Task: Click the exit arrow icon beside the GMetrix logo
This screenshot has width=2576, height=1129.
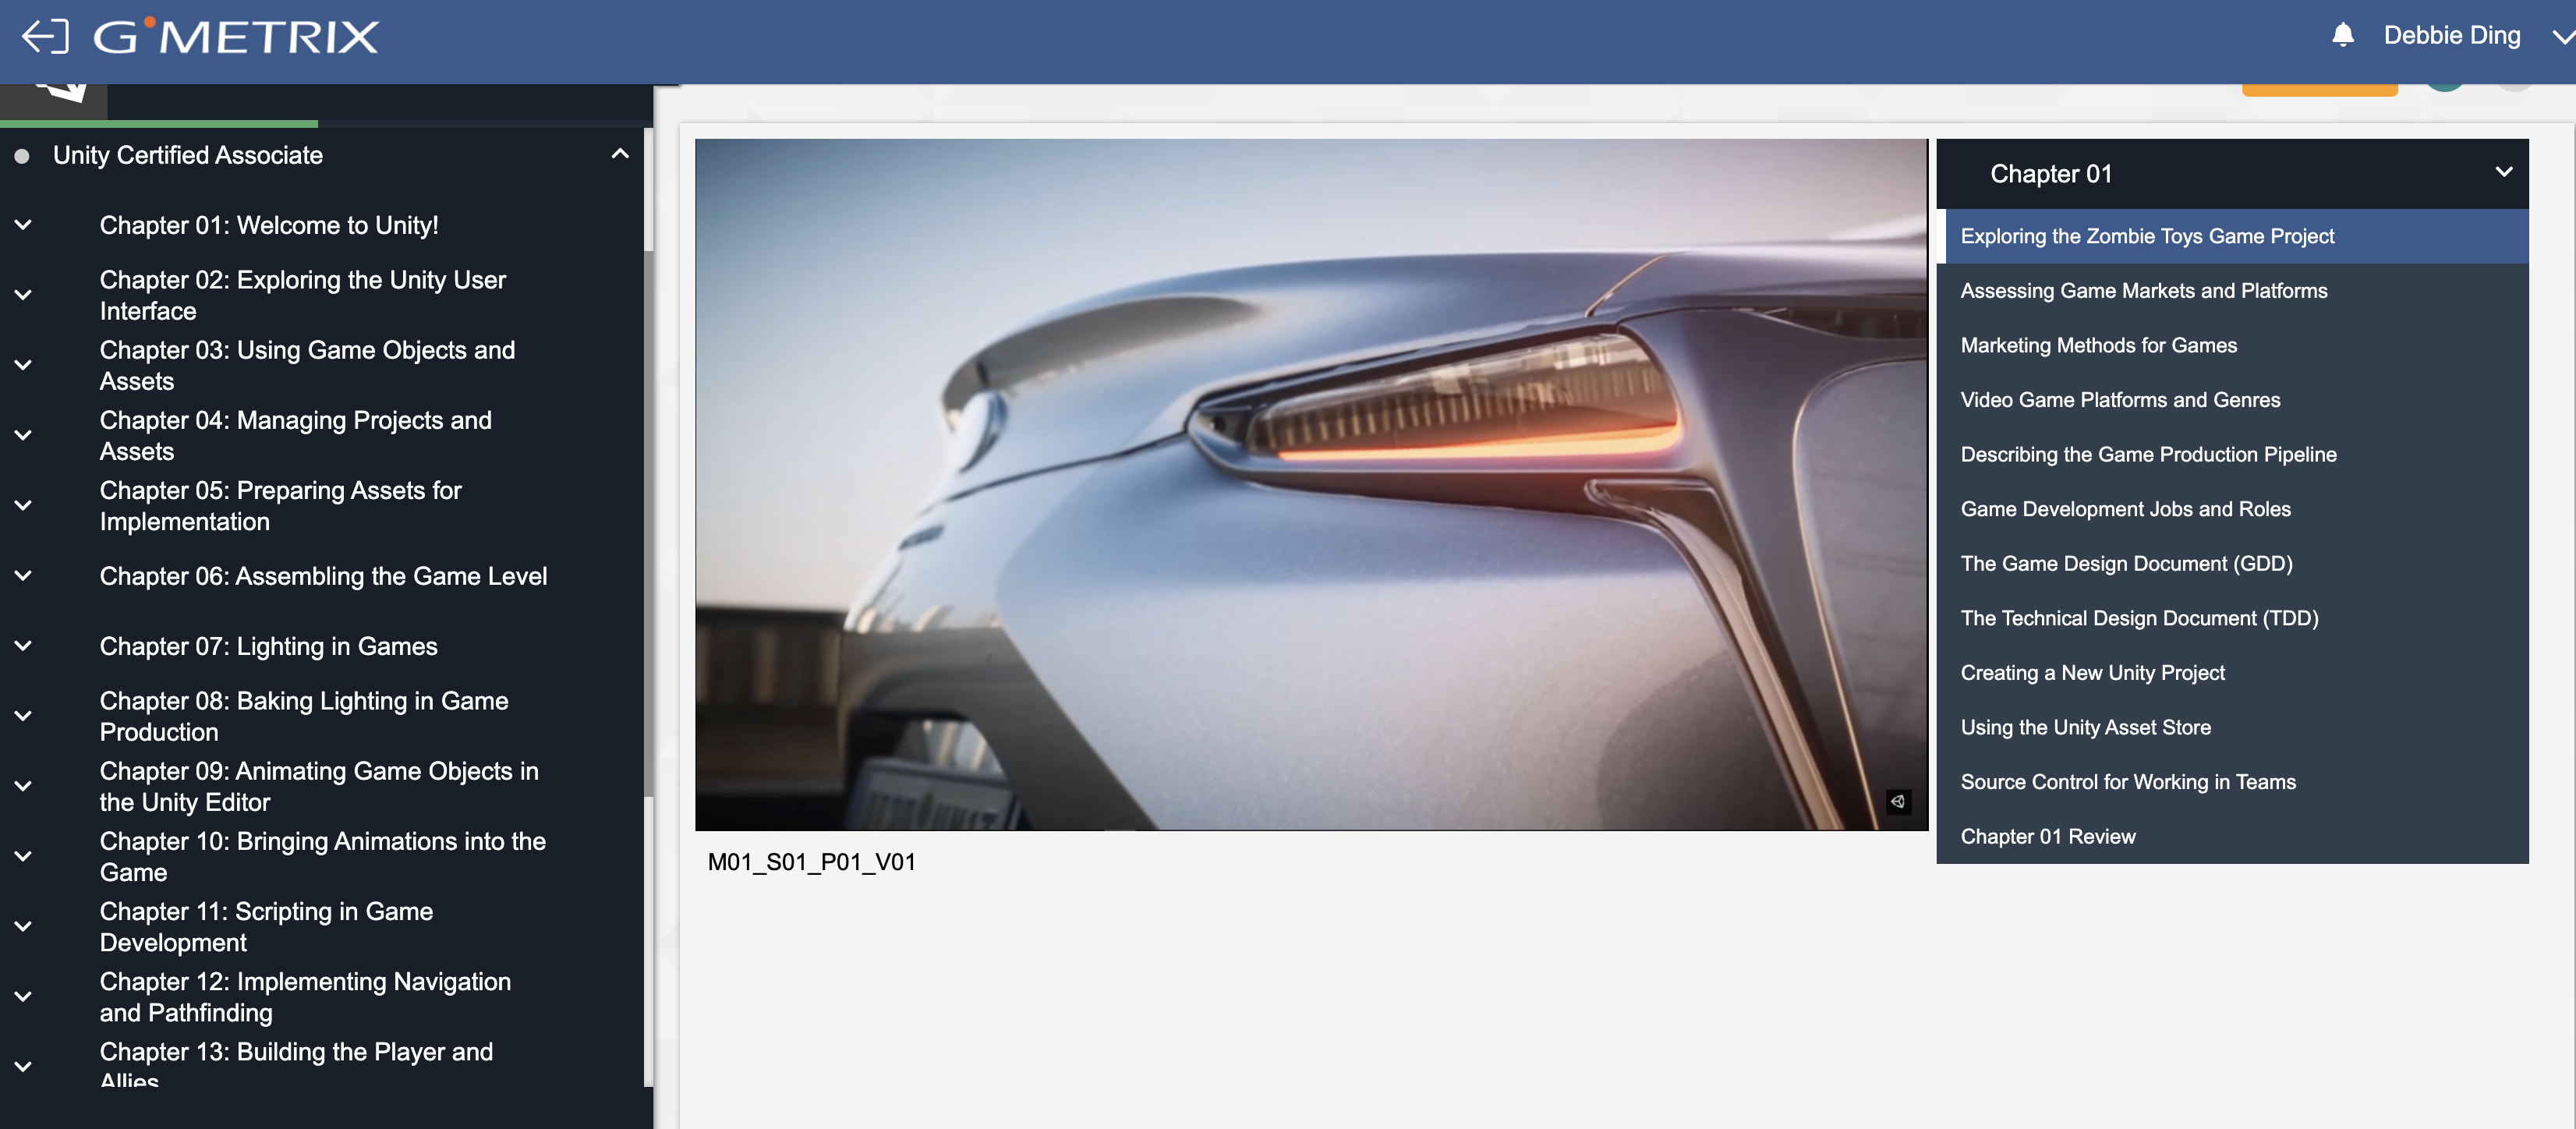Action: tap(45, 37)
